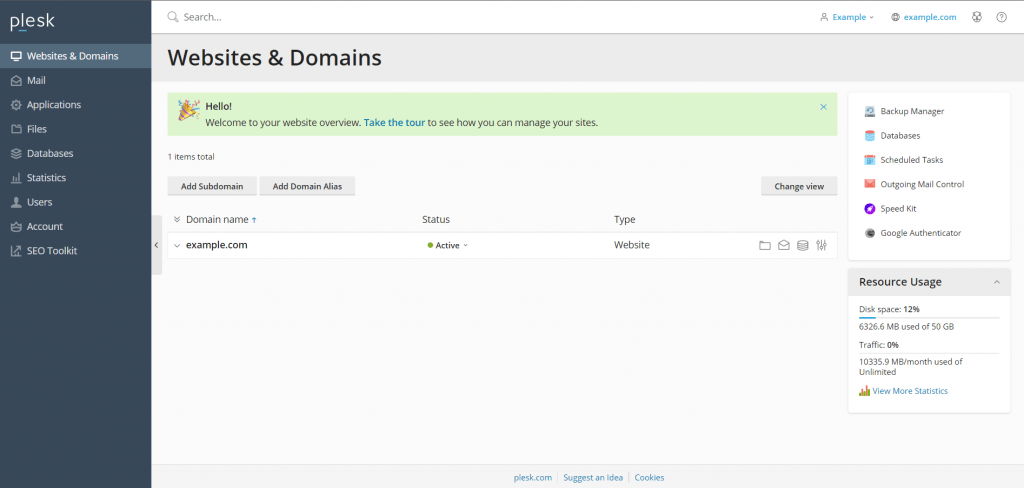Open example.com domain name in list
This screenshot has width=1024, height=488.
pos(217,245)
